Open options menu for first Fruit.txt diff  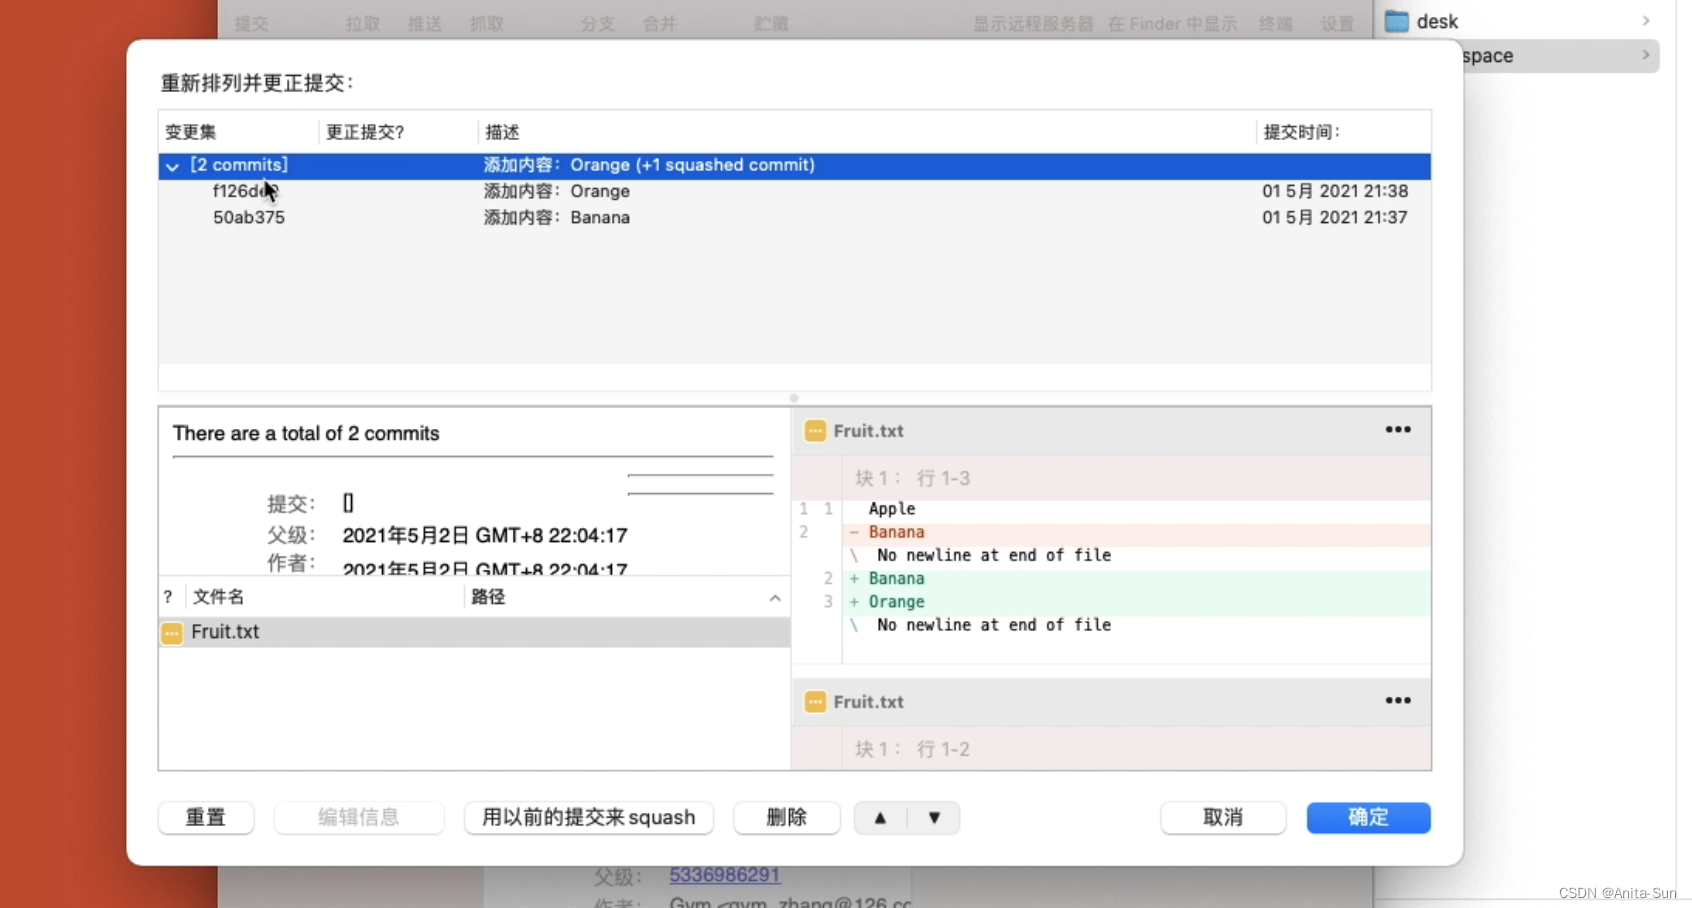click(1397, 430)
